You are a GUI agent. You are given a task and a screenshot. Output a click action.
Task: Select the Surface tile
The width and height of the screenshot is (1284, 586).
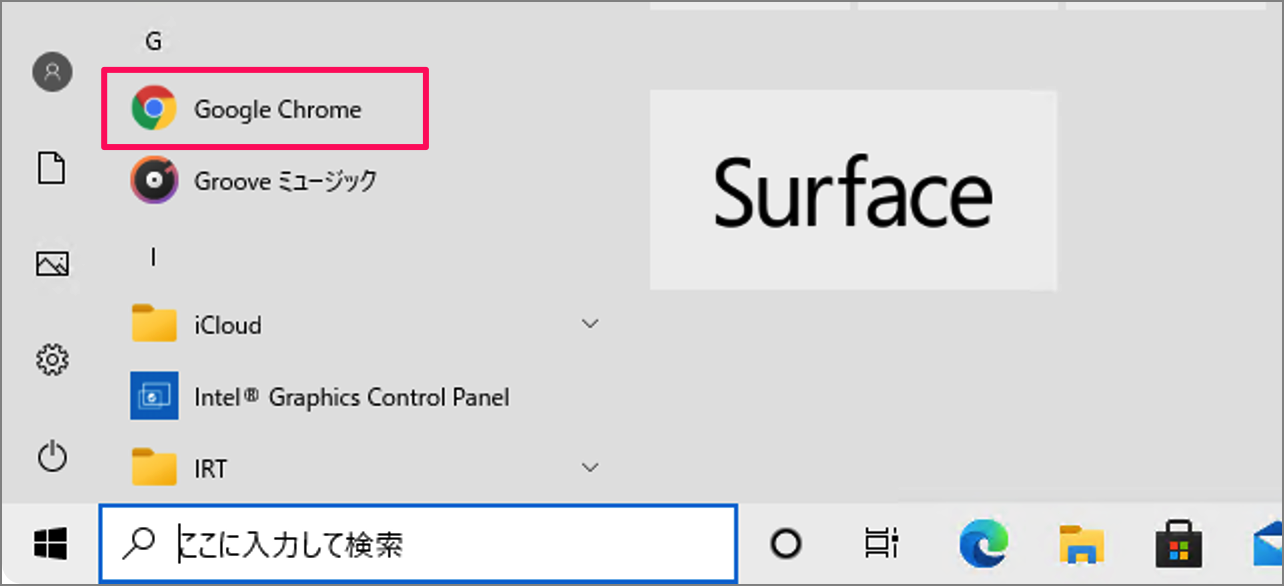coord(853,190)
